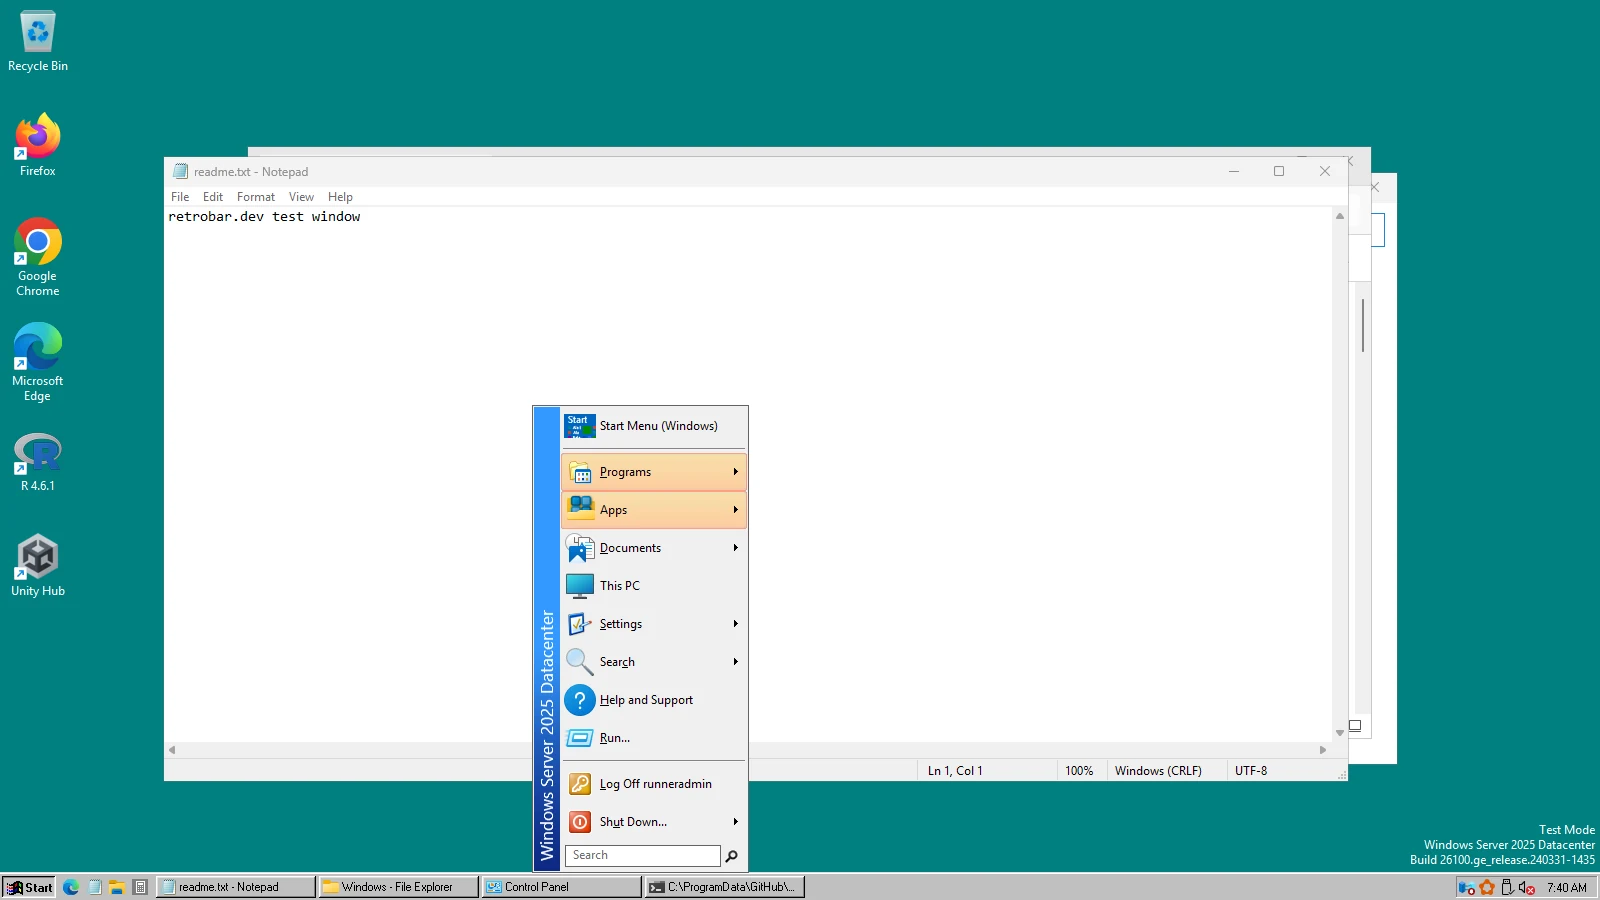Expand the Settings submenu arrow
The width and height of the screenshot is (1600, 900).
[735, 624]
